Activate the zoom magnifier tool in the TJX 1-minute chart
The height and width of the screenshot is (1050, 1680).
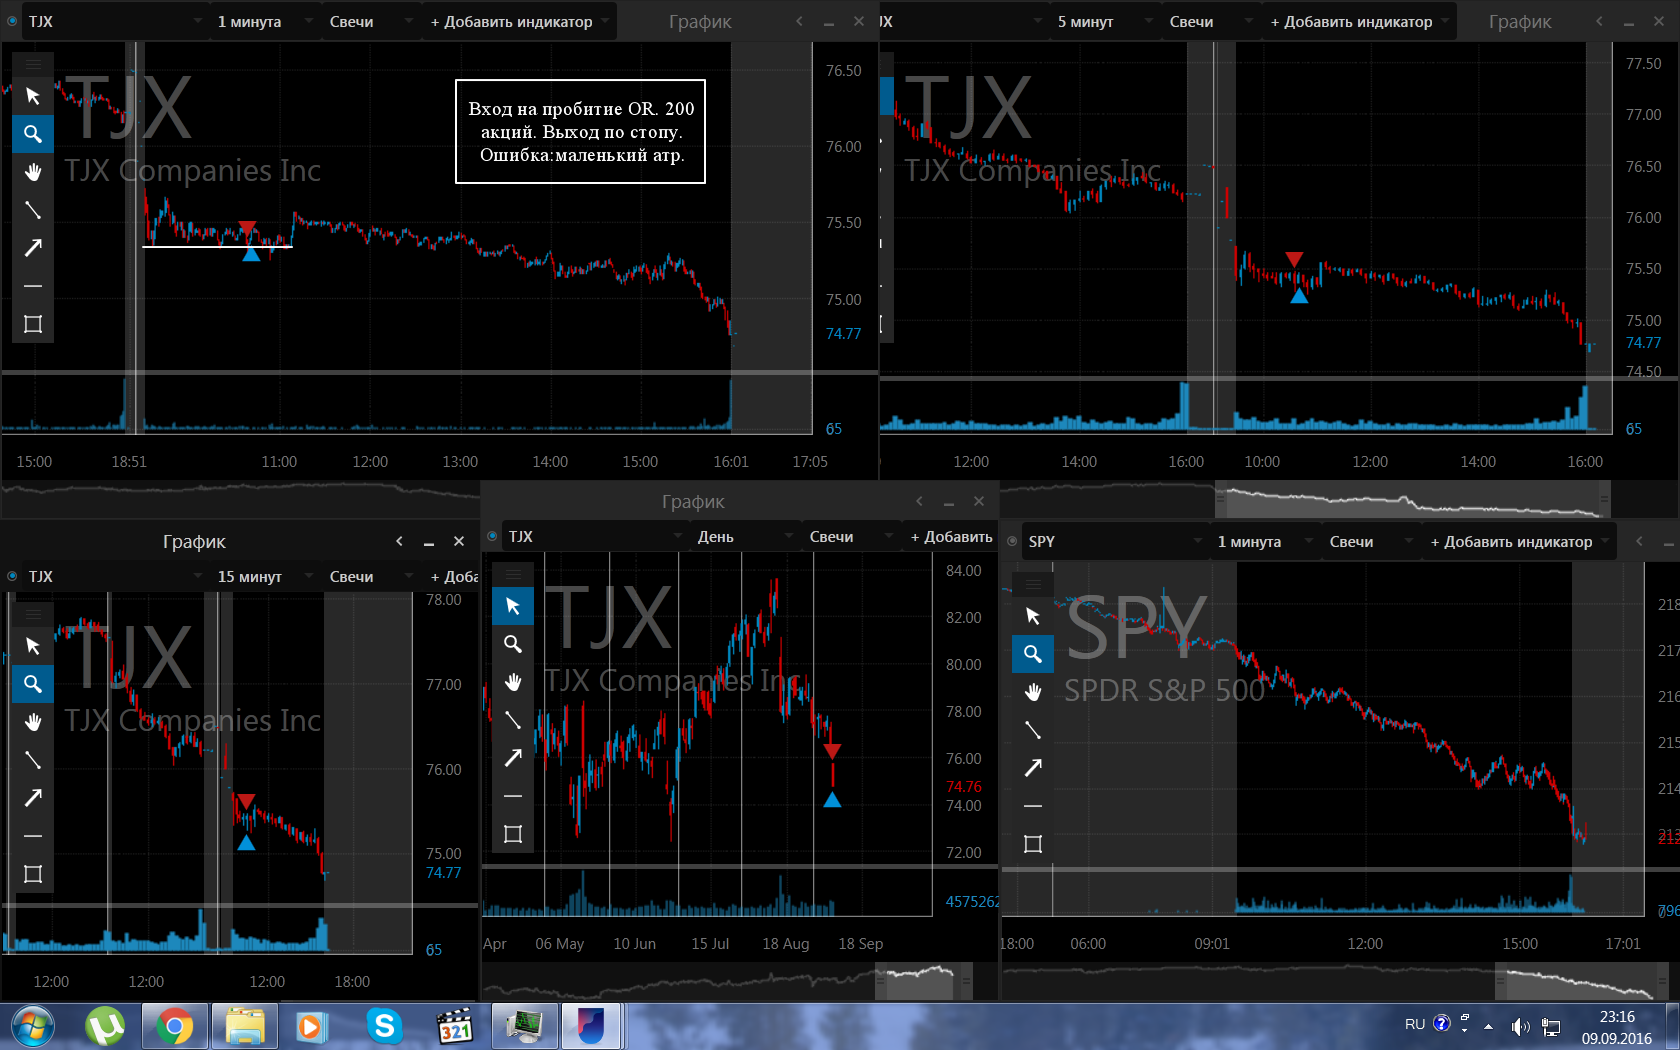[33, 134]
